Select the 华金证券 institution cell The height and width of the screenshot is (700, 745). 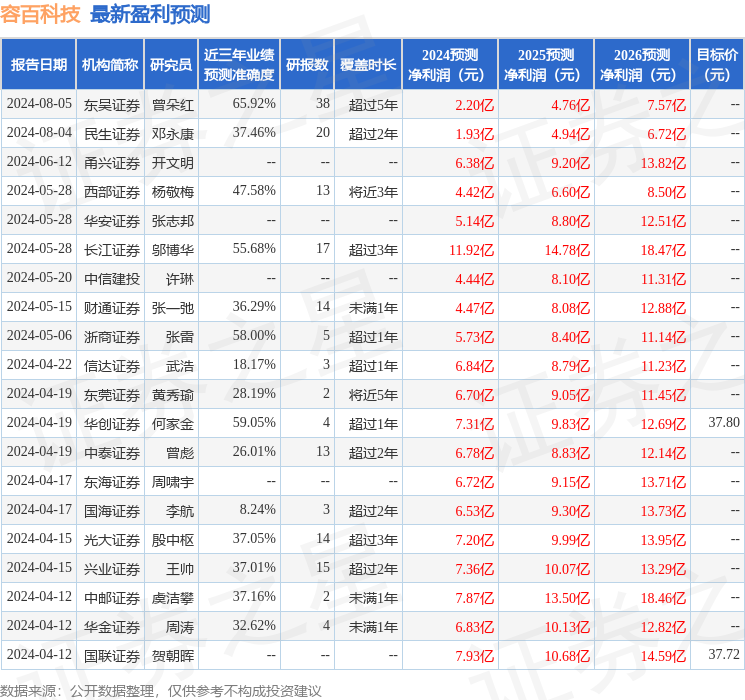click(x=112, y=627)
